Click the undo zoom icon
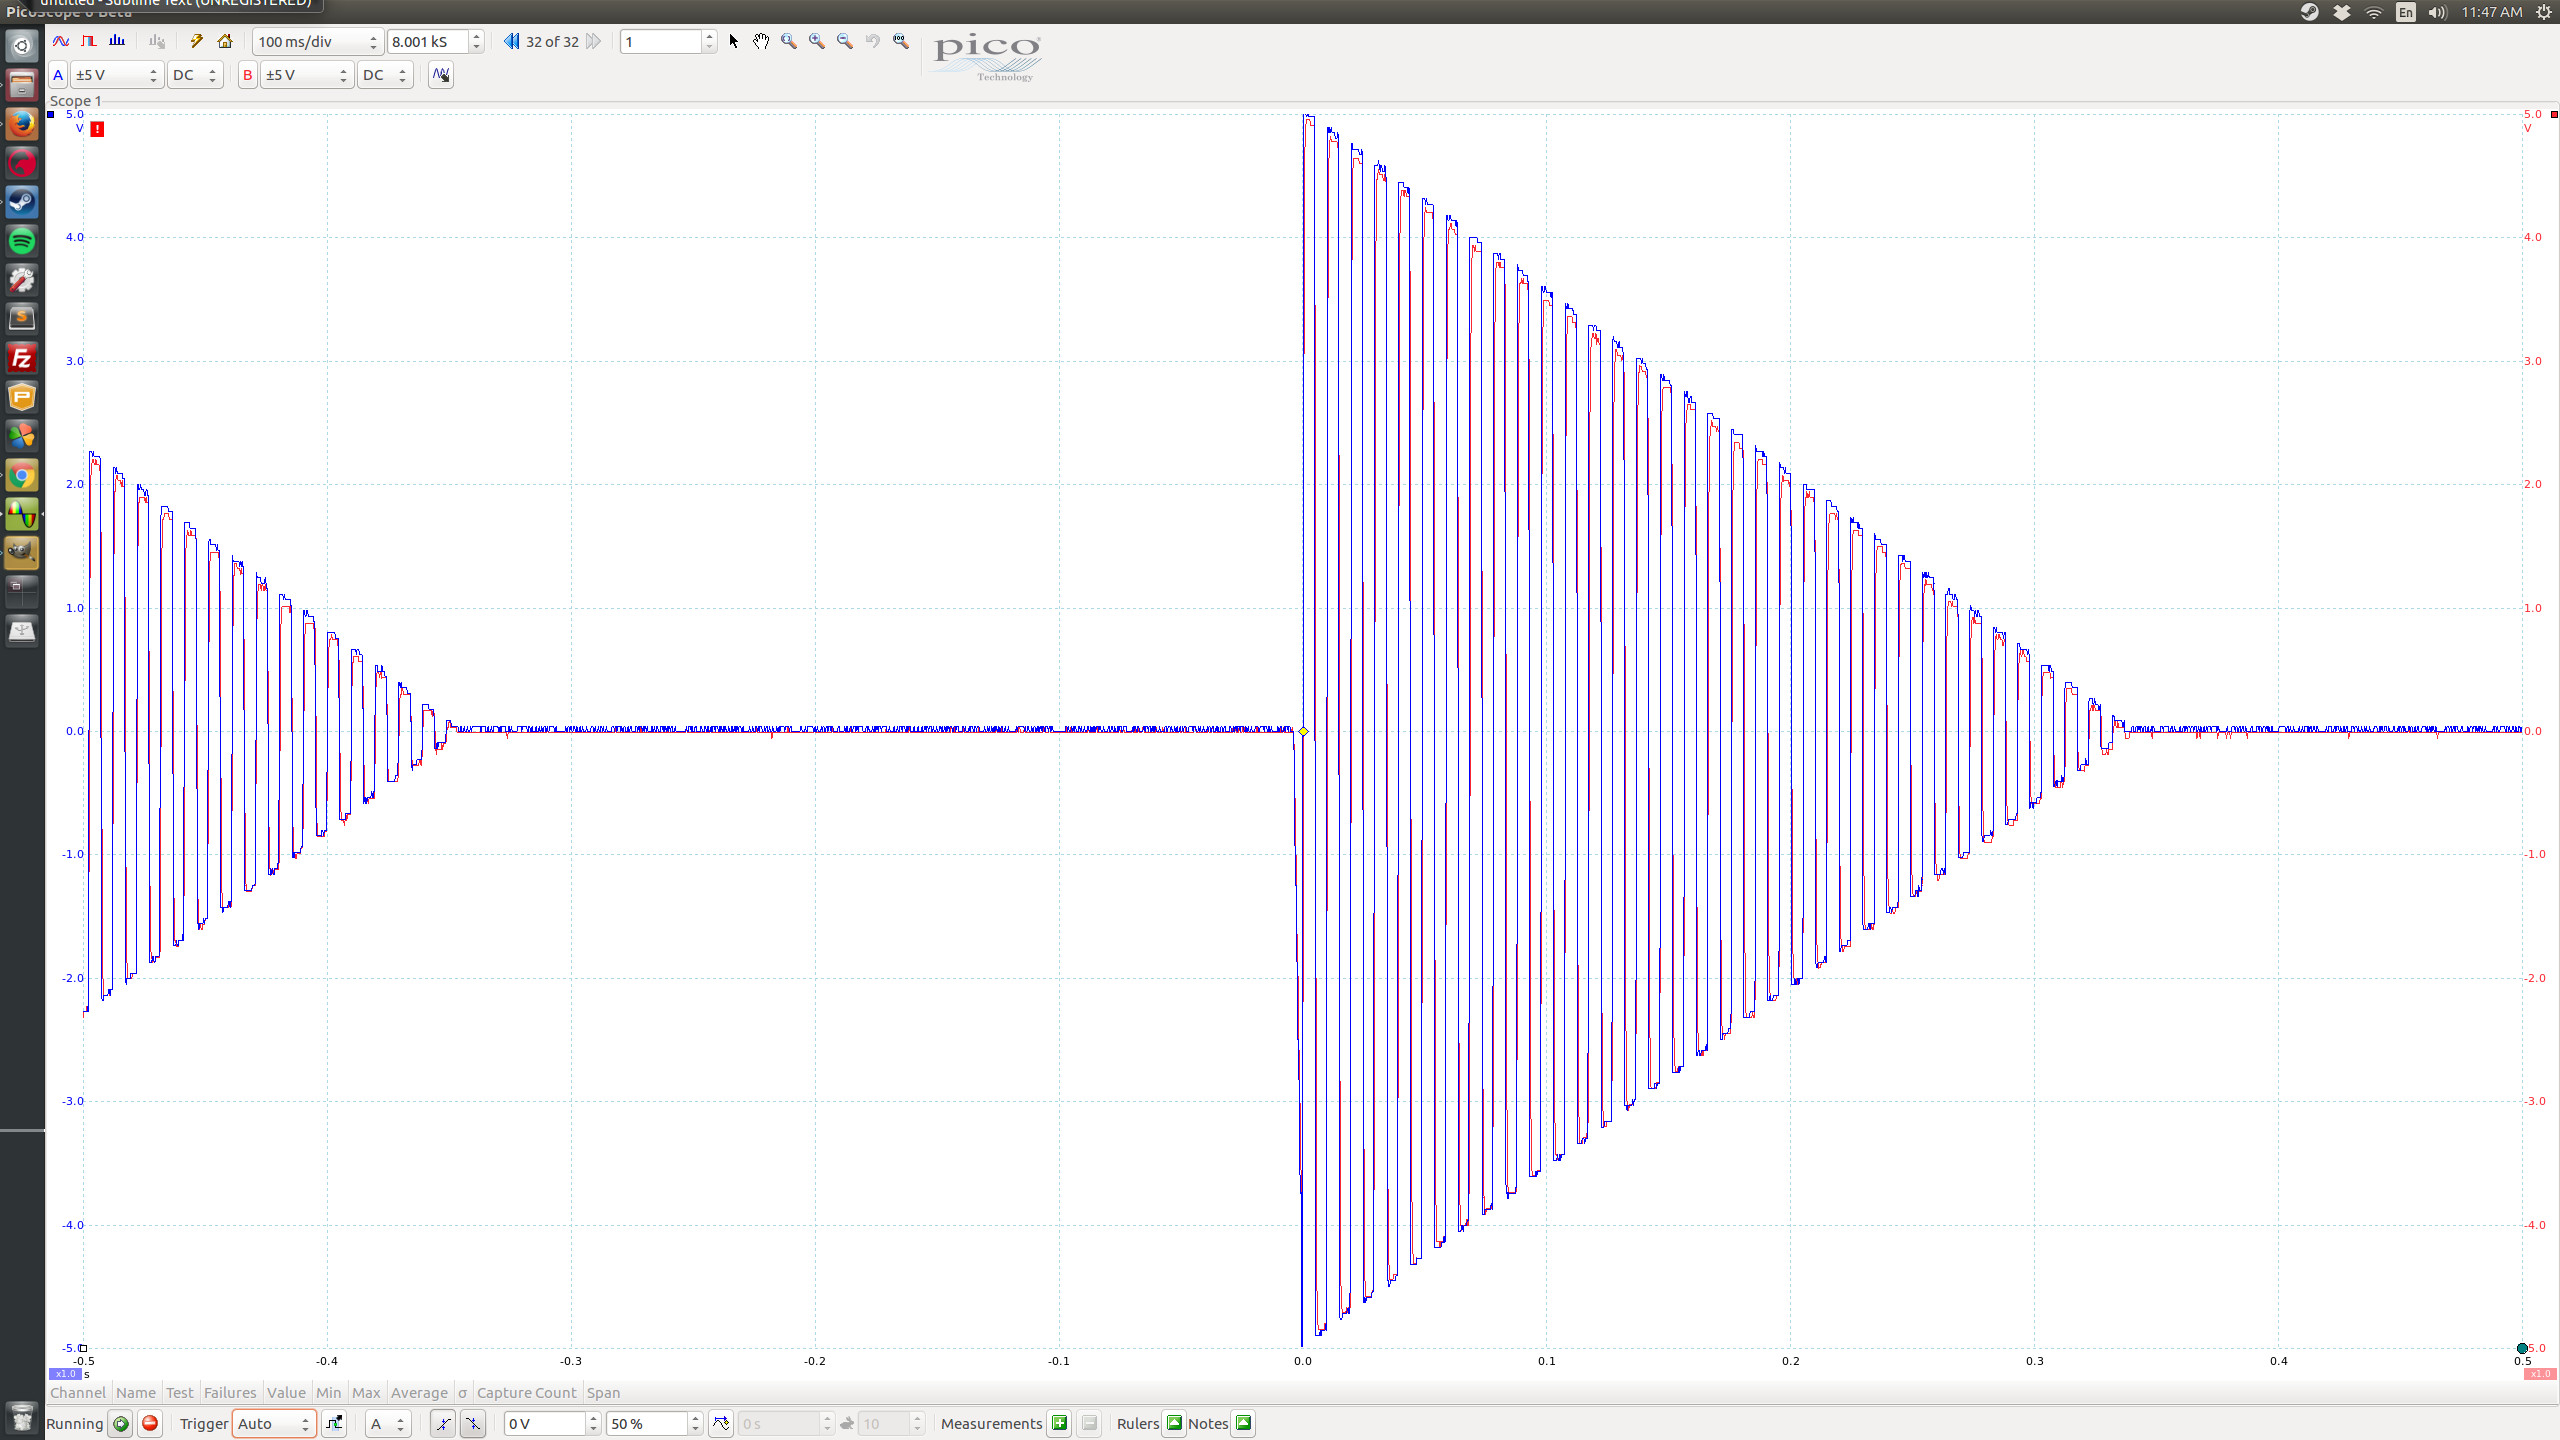 pyautogui.click(x=873, y=41)
